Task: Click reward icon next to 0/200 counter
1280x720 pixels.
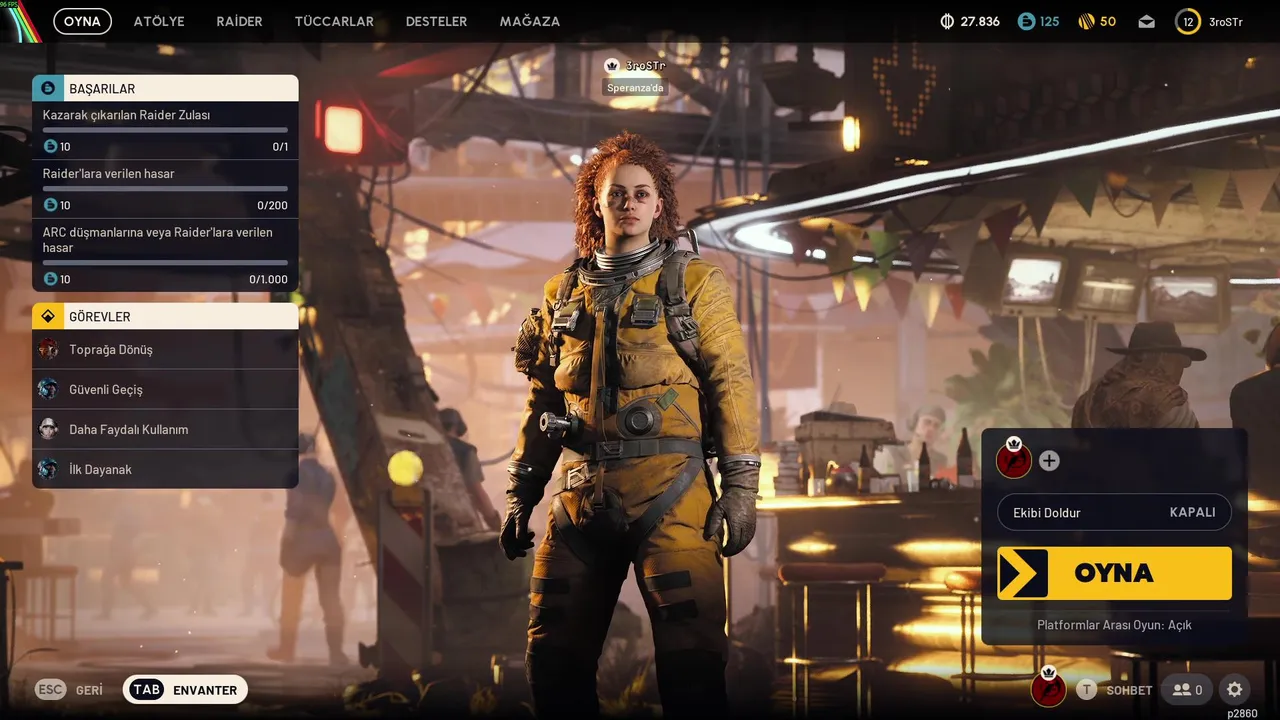Action: 50,205
